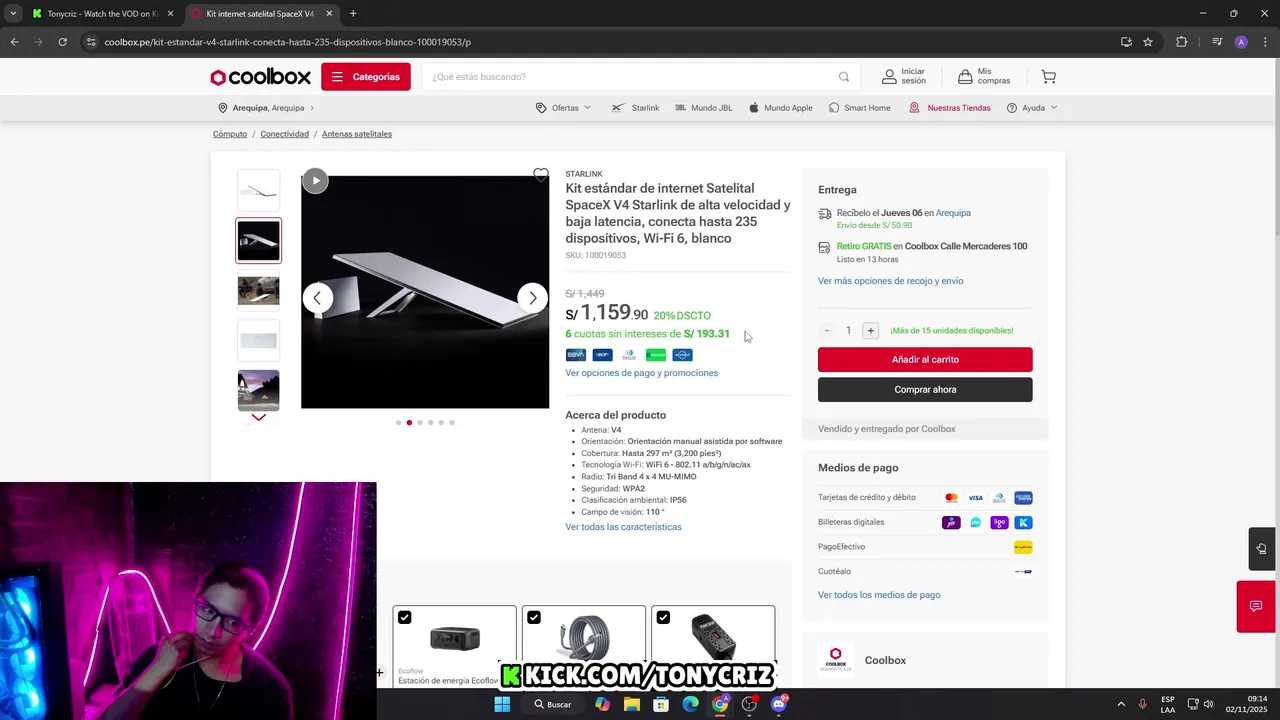
Task: Expand the Arequipa location selector
Action: click(x=266, y=108)
